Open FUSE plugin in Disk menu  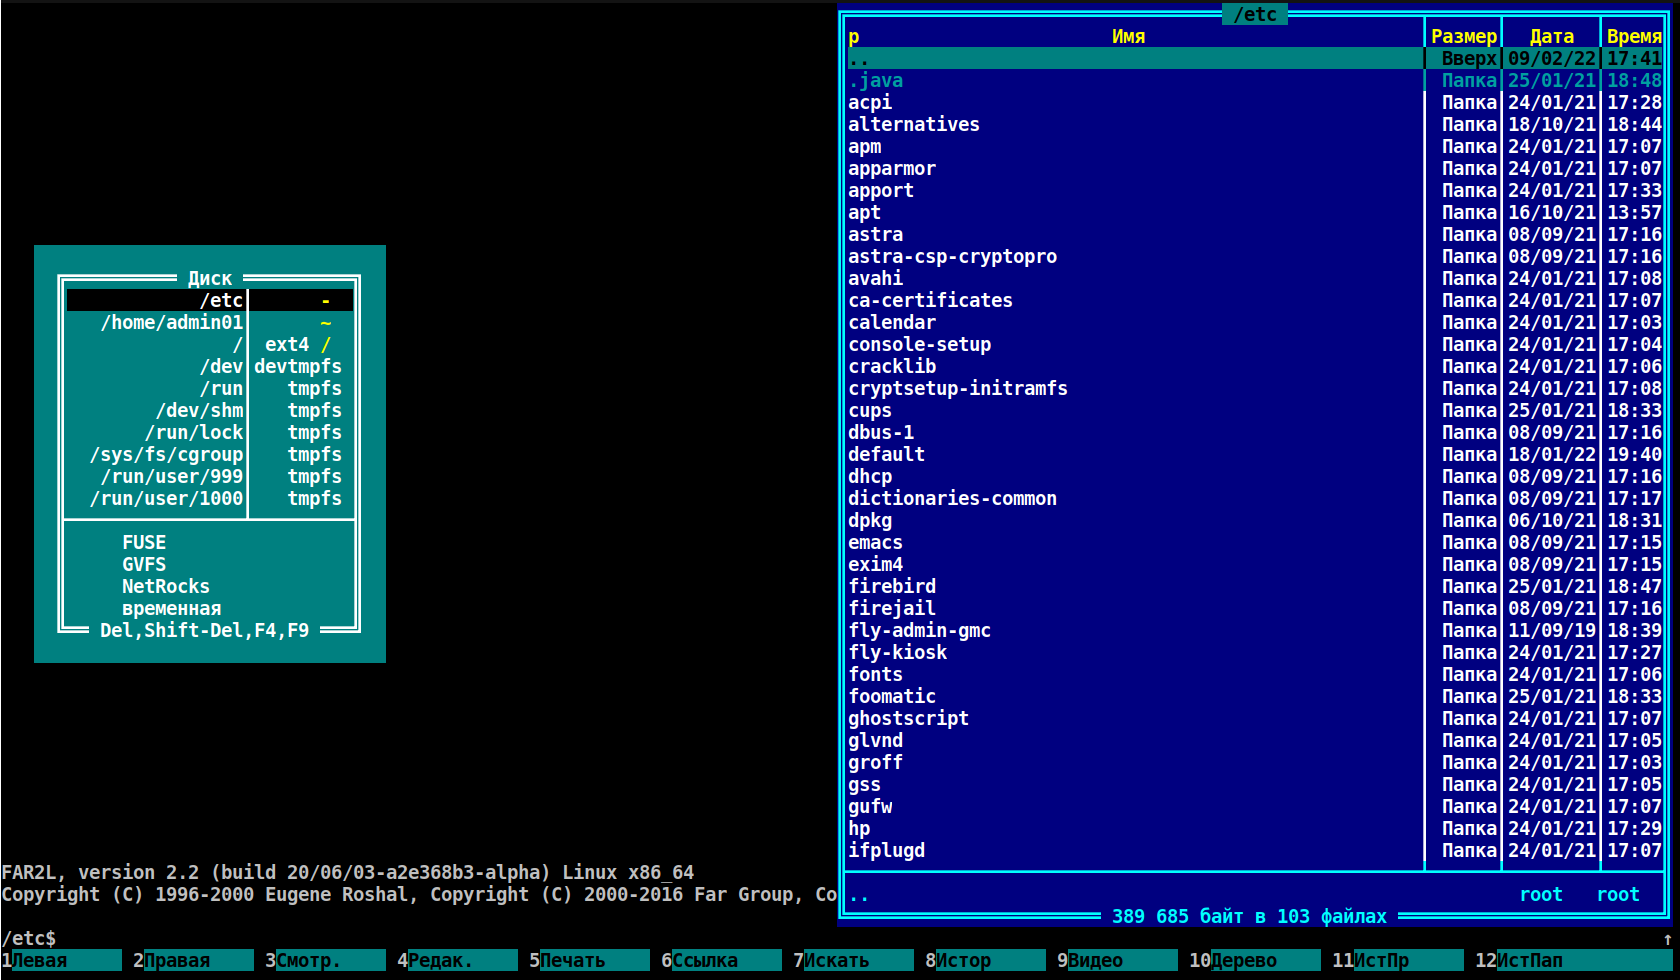point(210,542)
